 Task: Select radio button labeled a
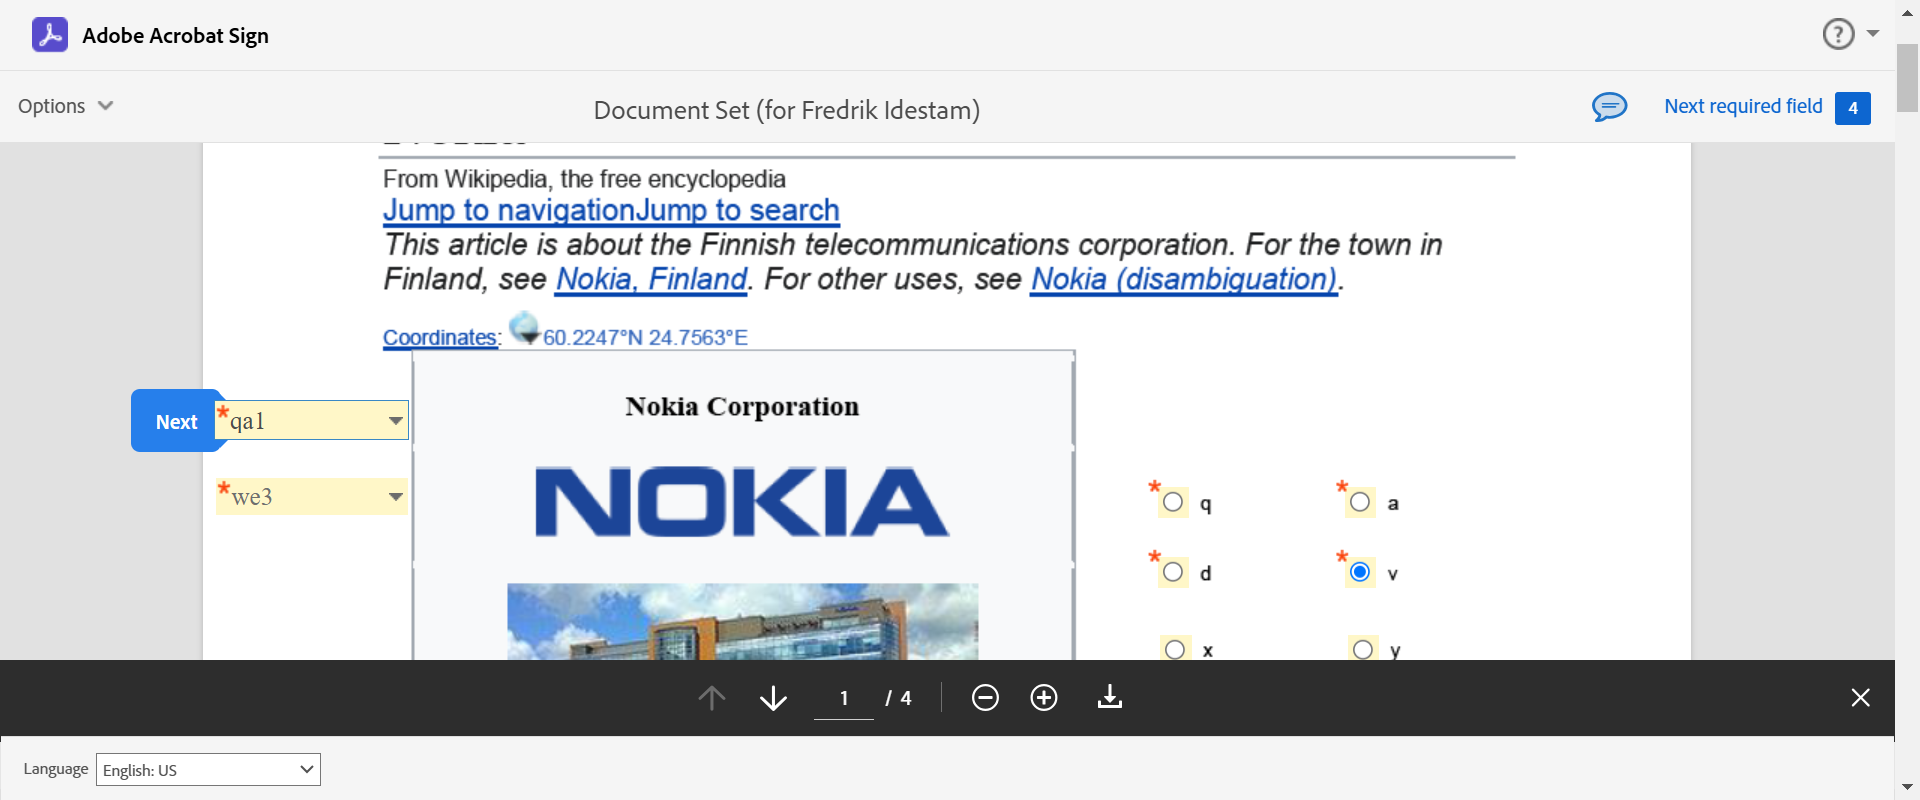[1360, 502]
